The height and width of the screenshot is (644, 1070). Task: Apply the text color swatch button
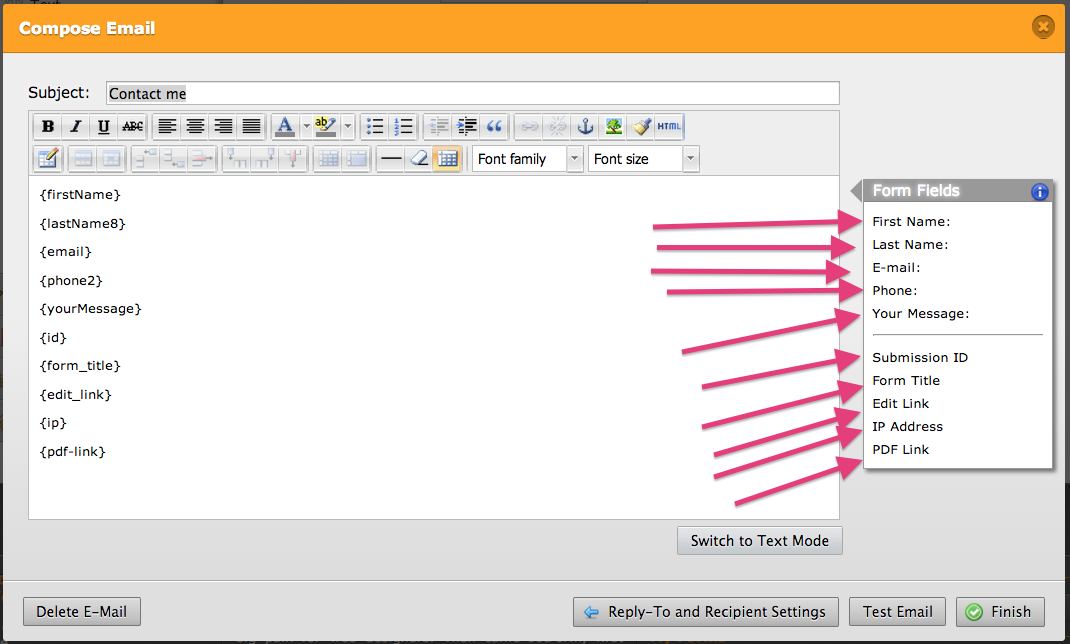point(285,127)
